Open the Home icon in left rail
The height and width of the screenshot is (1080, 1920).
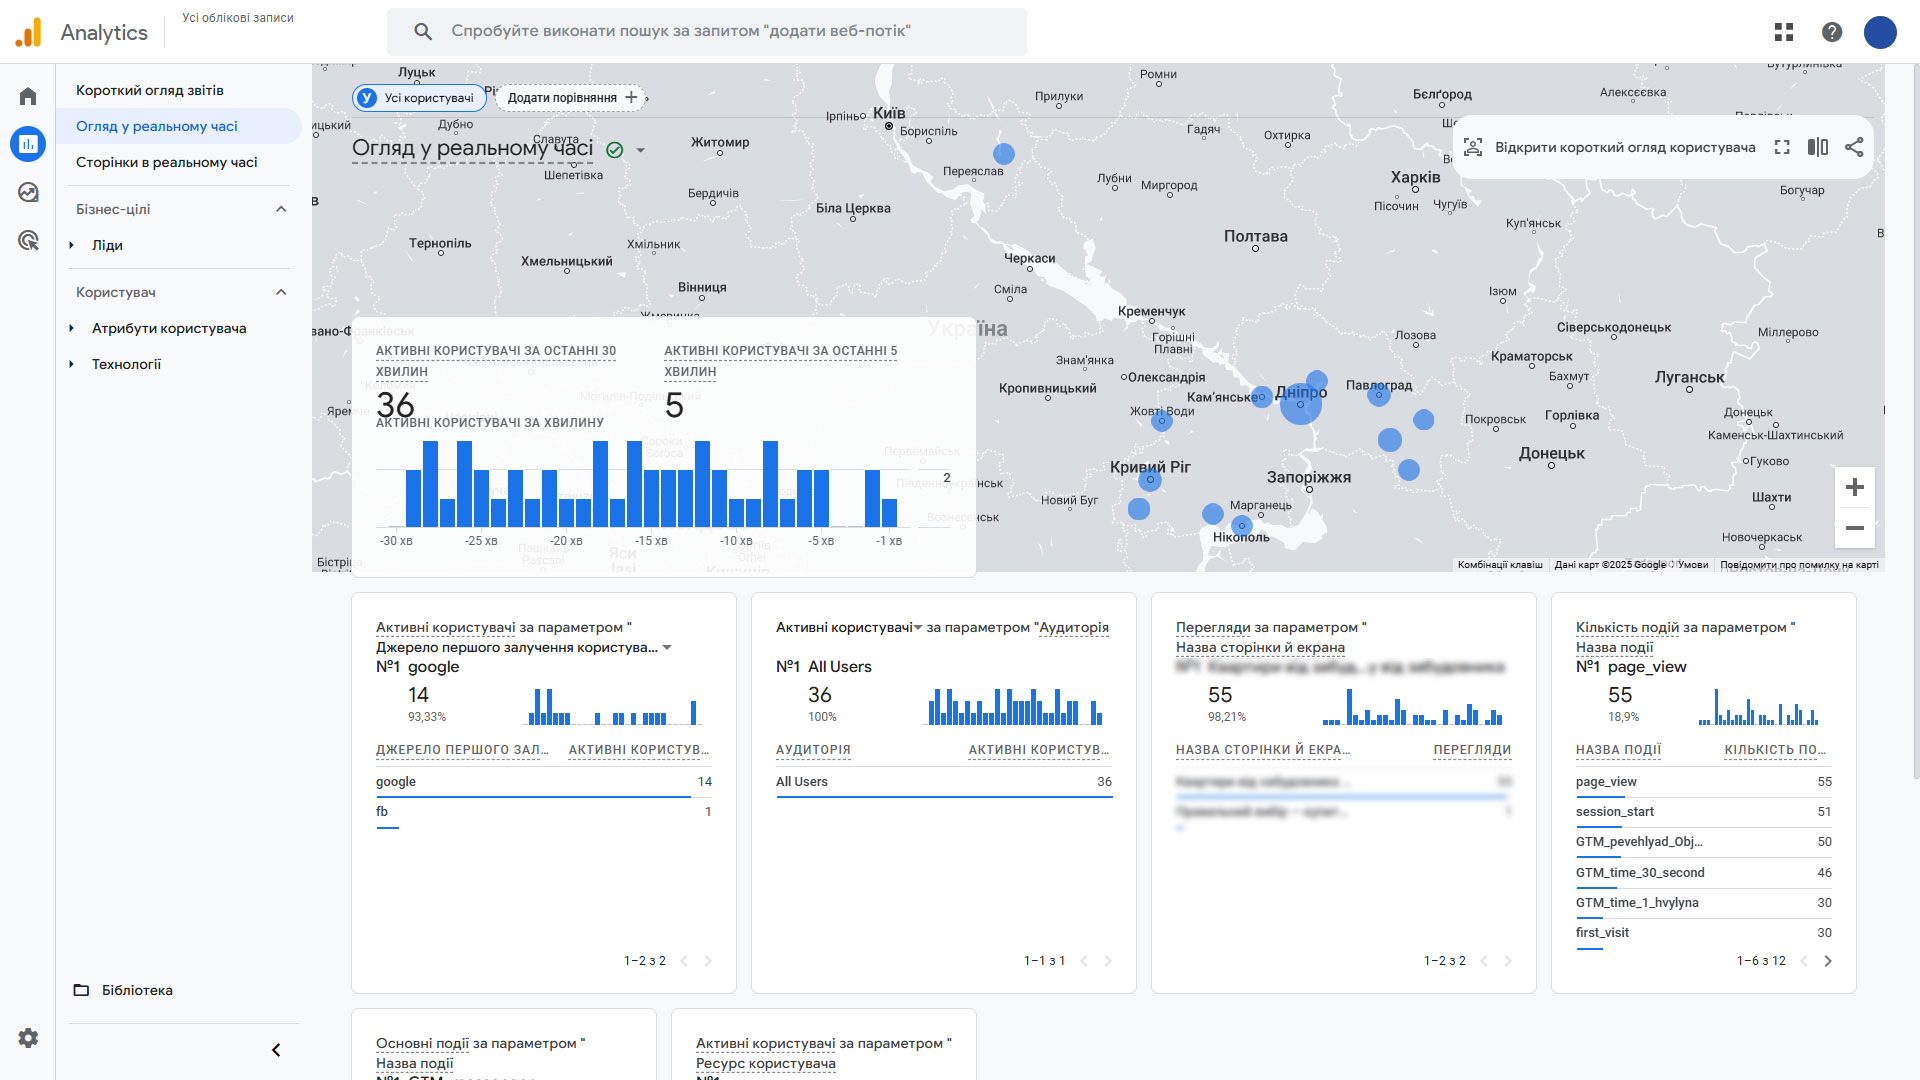point(28,96)
